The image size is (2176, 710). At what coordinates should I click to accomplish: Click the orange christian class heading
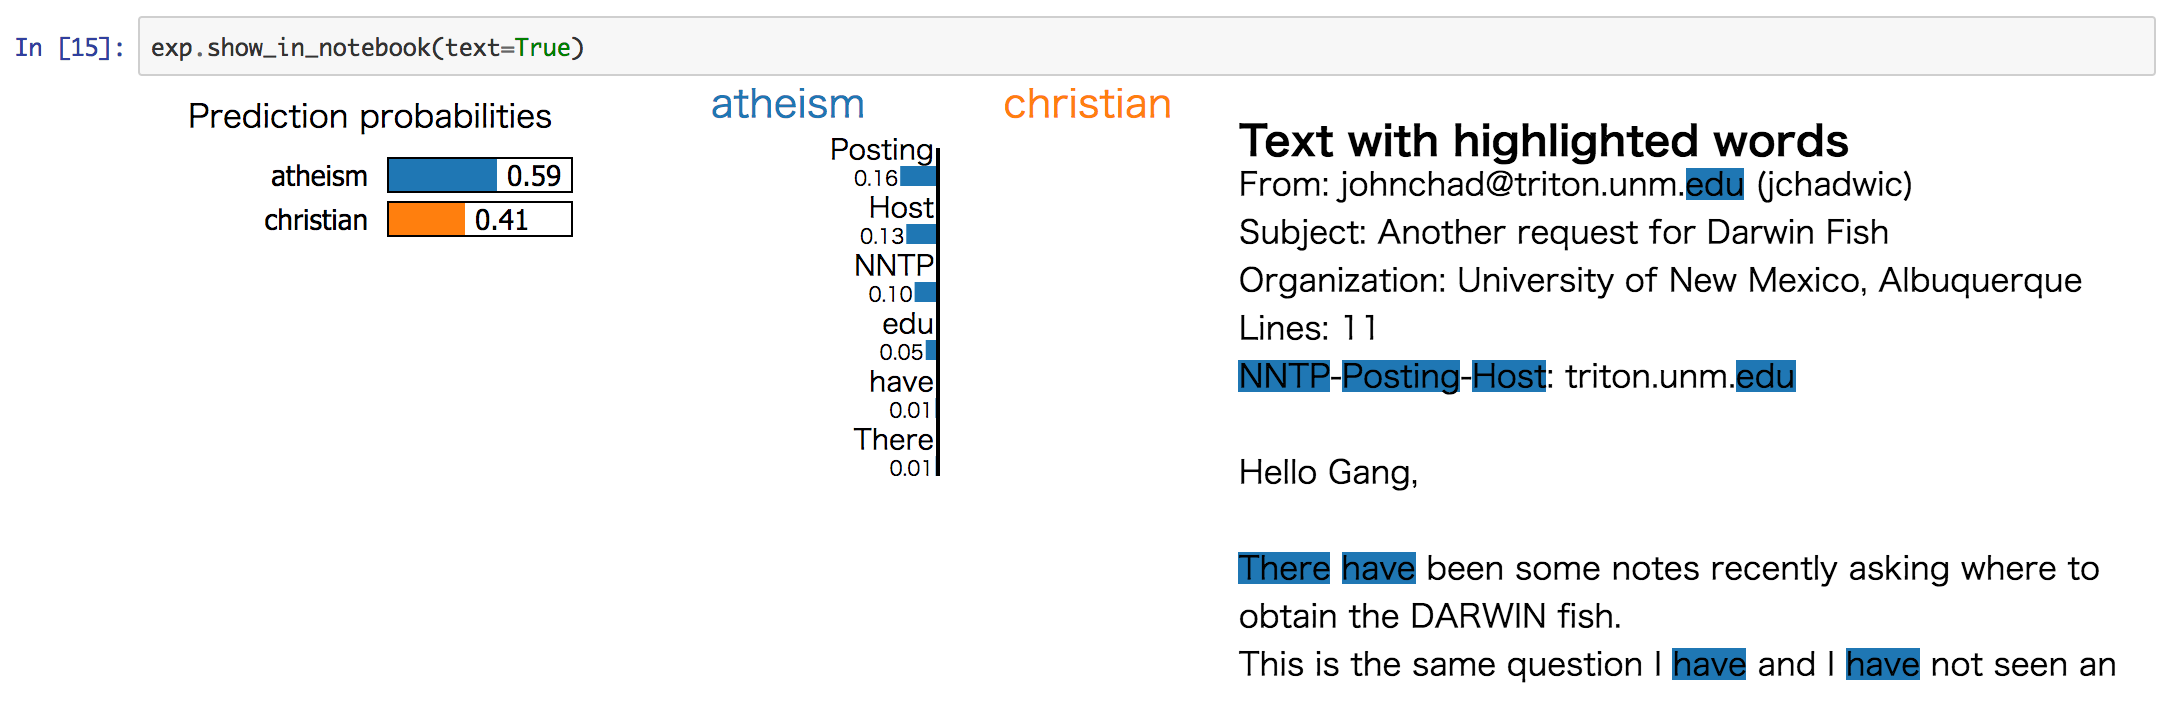(x=1087, y=104)
